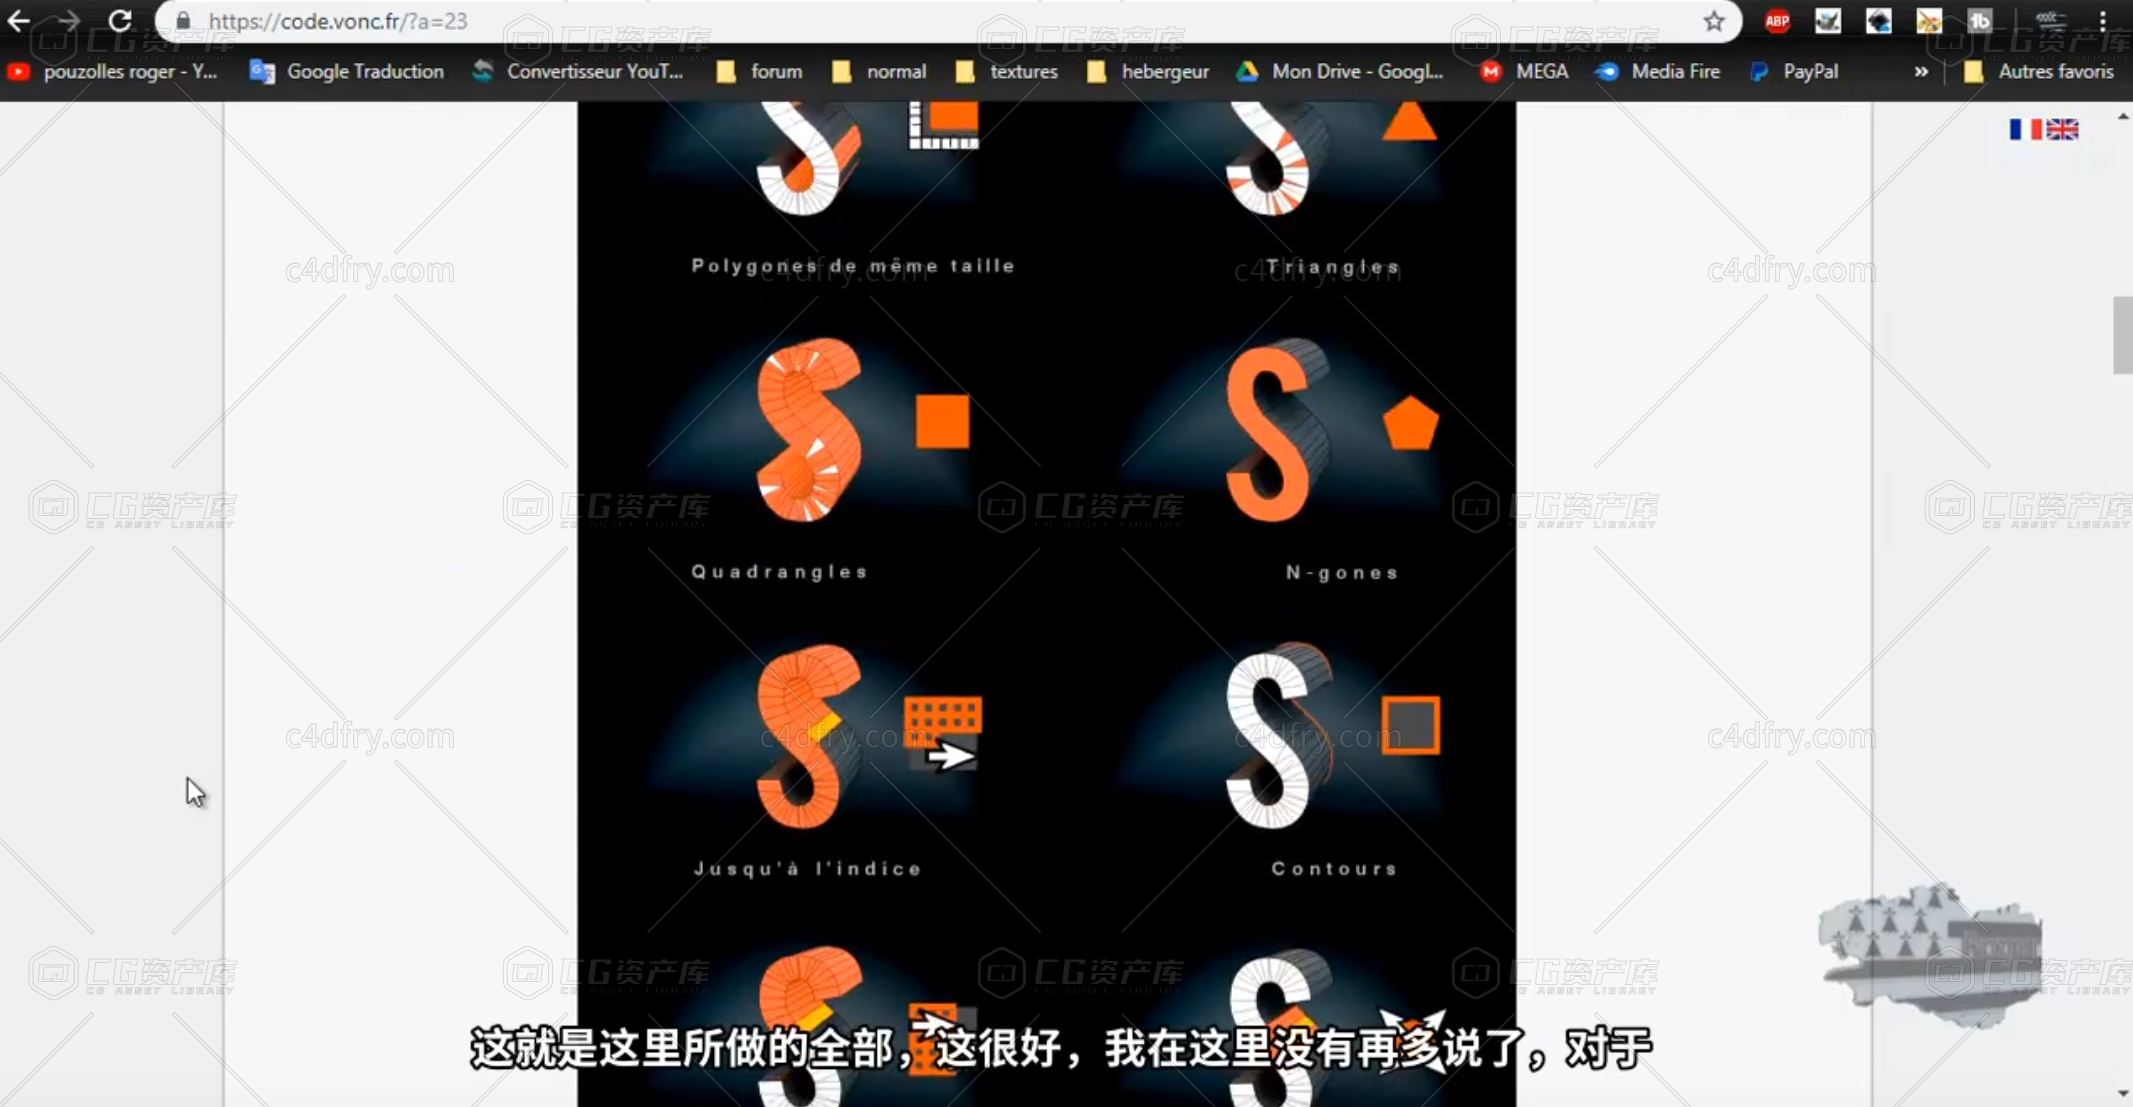Click the page scrollbar thumb
2133x1107 pixels.
(2123, 335)
